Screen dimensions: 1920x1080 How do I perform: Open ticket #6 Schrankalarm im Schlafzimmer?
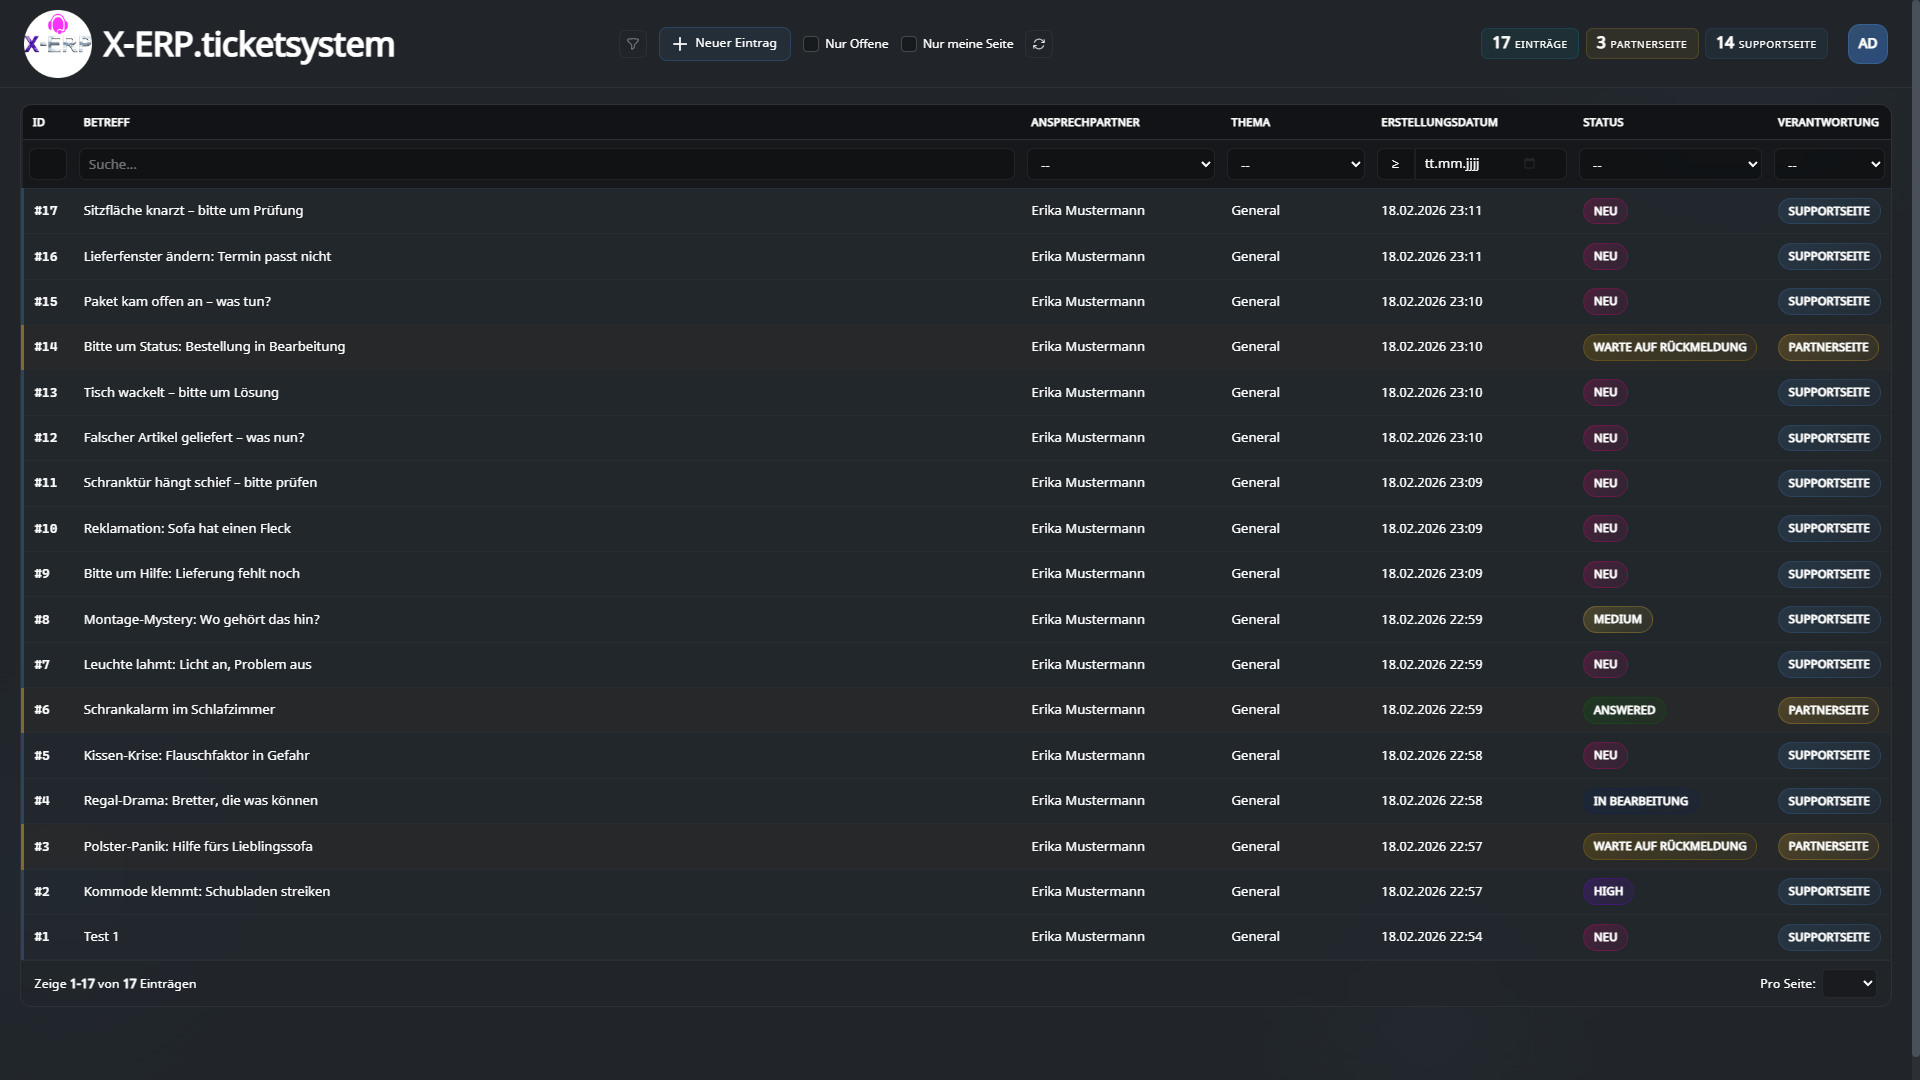[179, 709]
